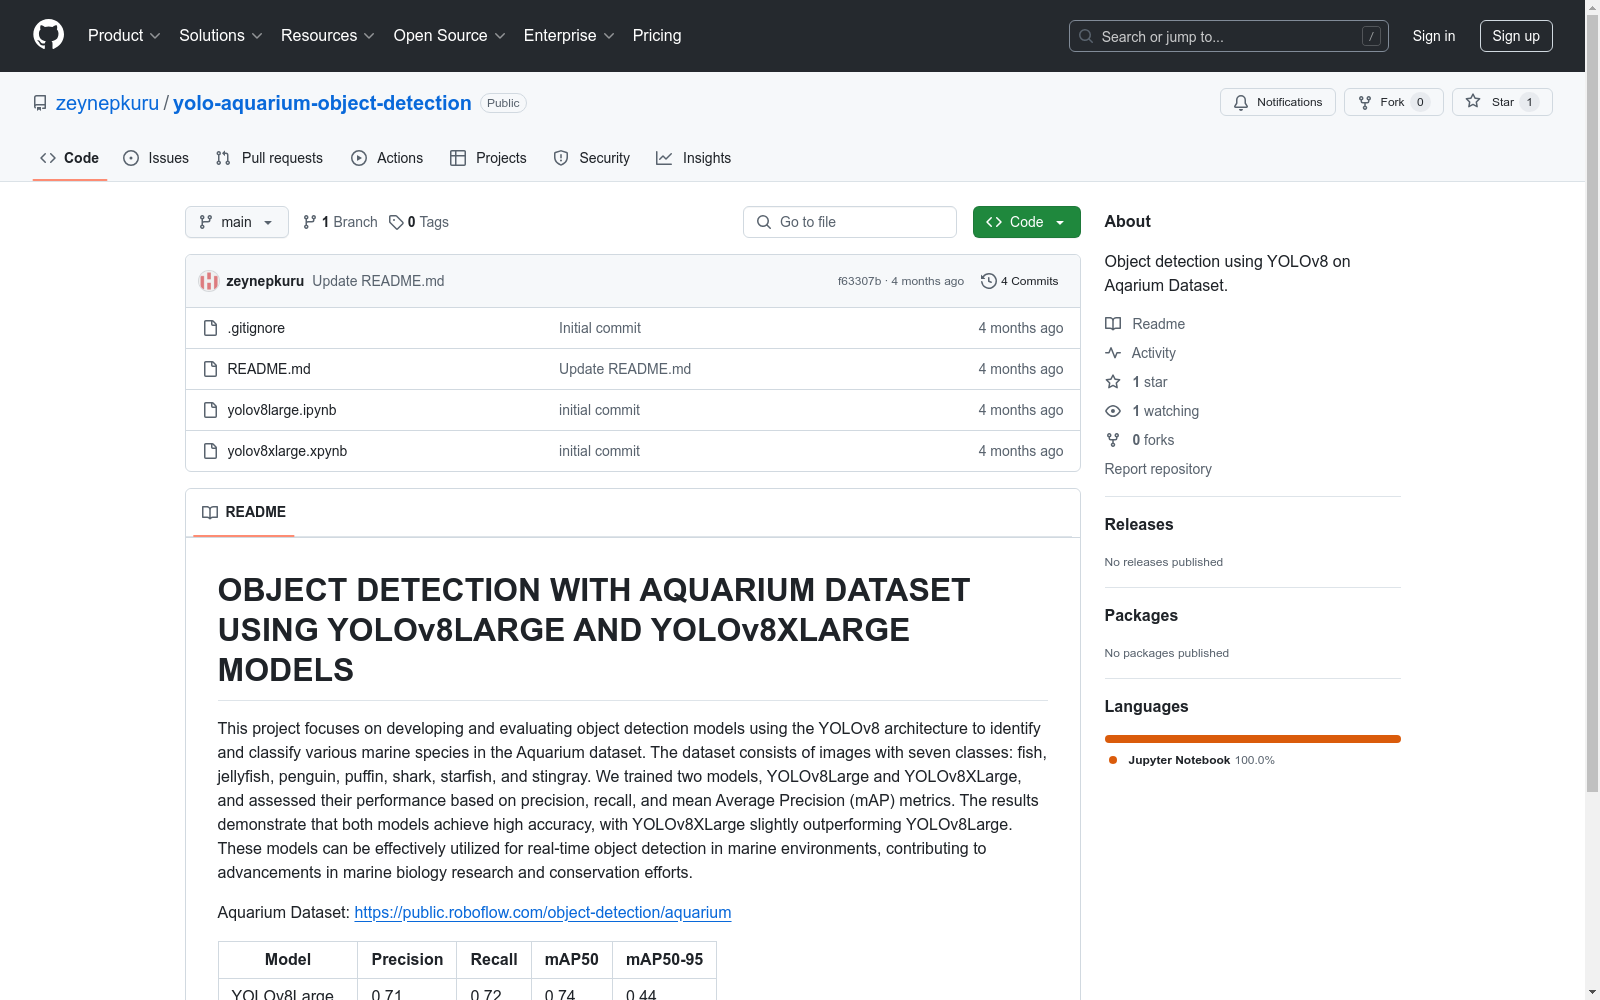Click the Sign in link
This screenshot has width=1600, height=1000.
[1434, 36]
